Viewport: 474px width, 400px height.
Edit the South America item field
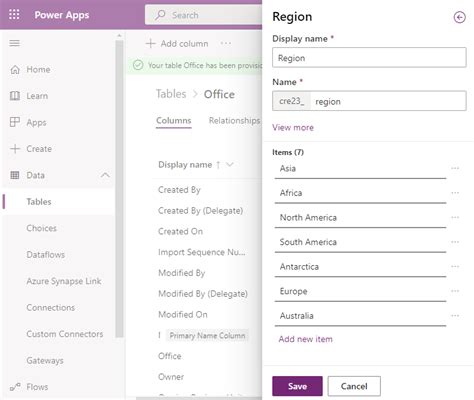pyautogui.click(x=360, y=242)
